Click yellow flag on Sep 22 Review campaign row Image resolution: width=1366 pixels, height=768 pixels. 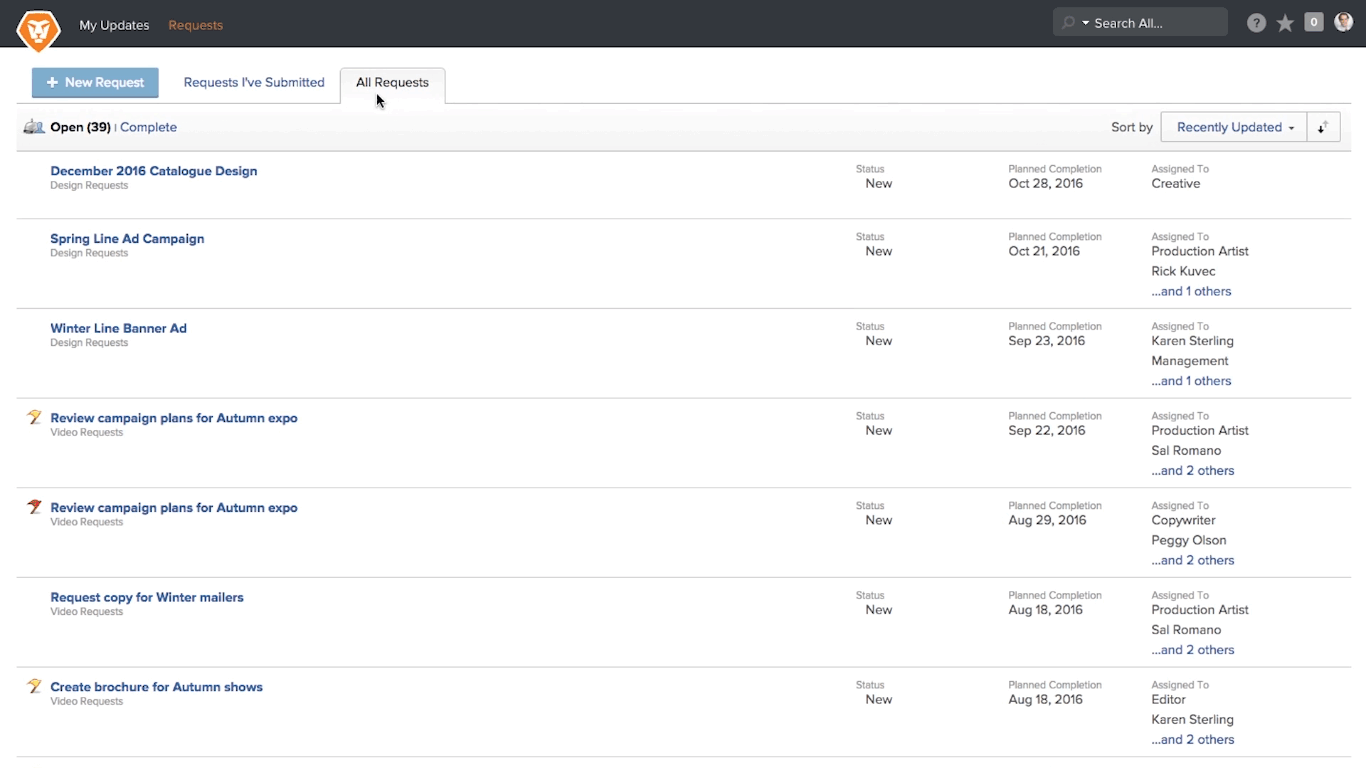pos(34,417)
